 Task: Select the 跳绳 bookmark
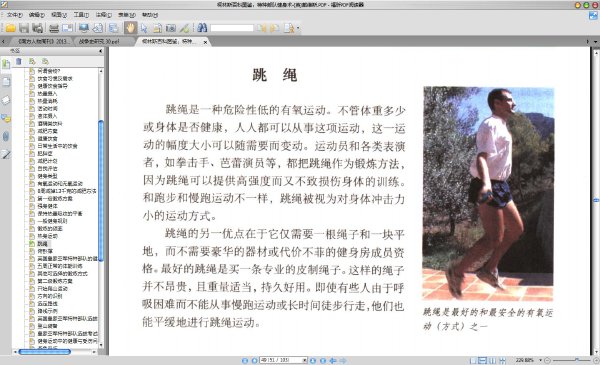(42, 243)
